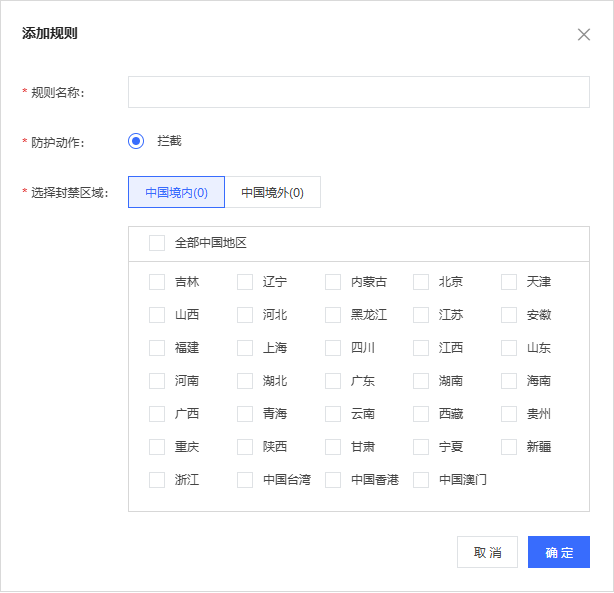The height and width of the screenshot is (593, 614).
Task: Check the 山东 checkbox
Action: pyautogui.click(x=509, y=348)
